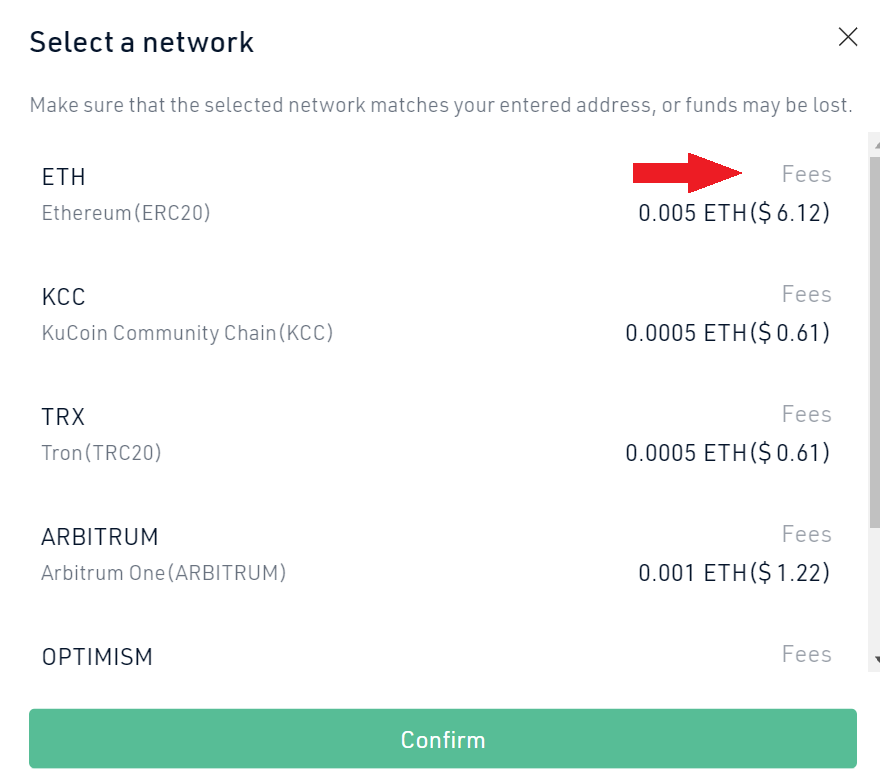The width and height of the screenshot is (880, 781).
Task: Select the ARBITRUM network heading
Action: click(100, 537)
